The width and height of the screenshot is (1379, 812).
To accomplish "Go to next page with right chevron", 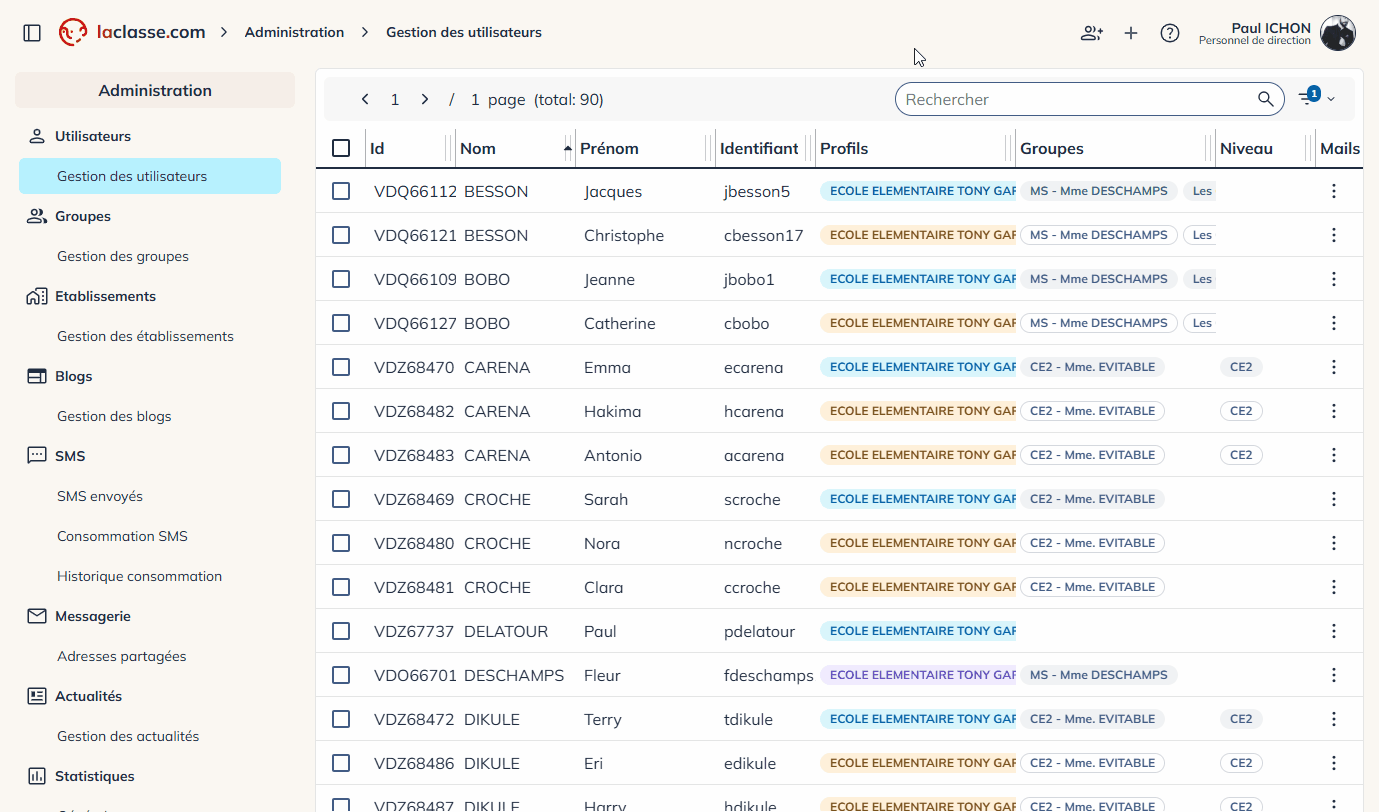I will click(425, 99).
